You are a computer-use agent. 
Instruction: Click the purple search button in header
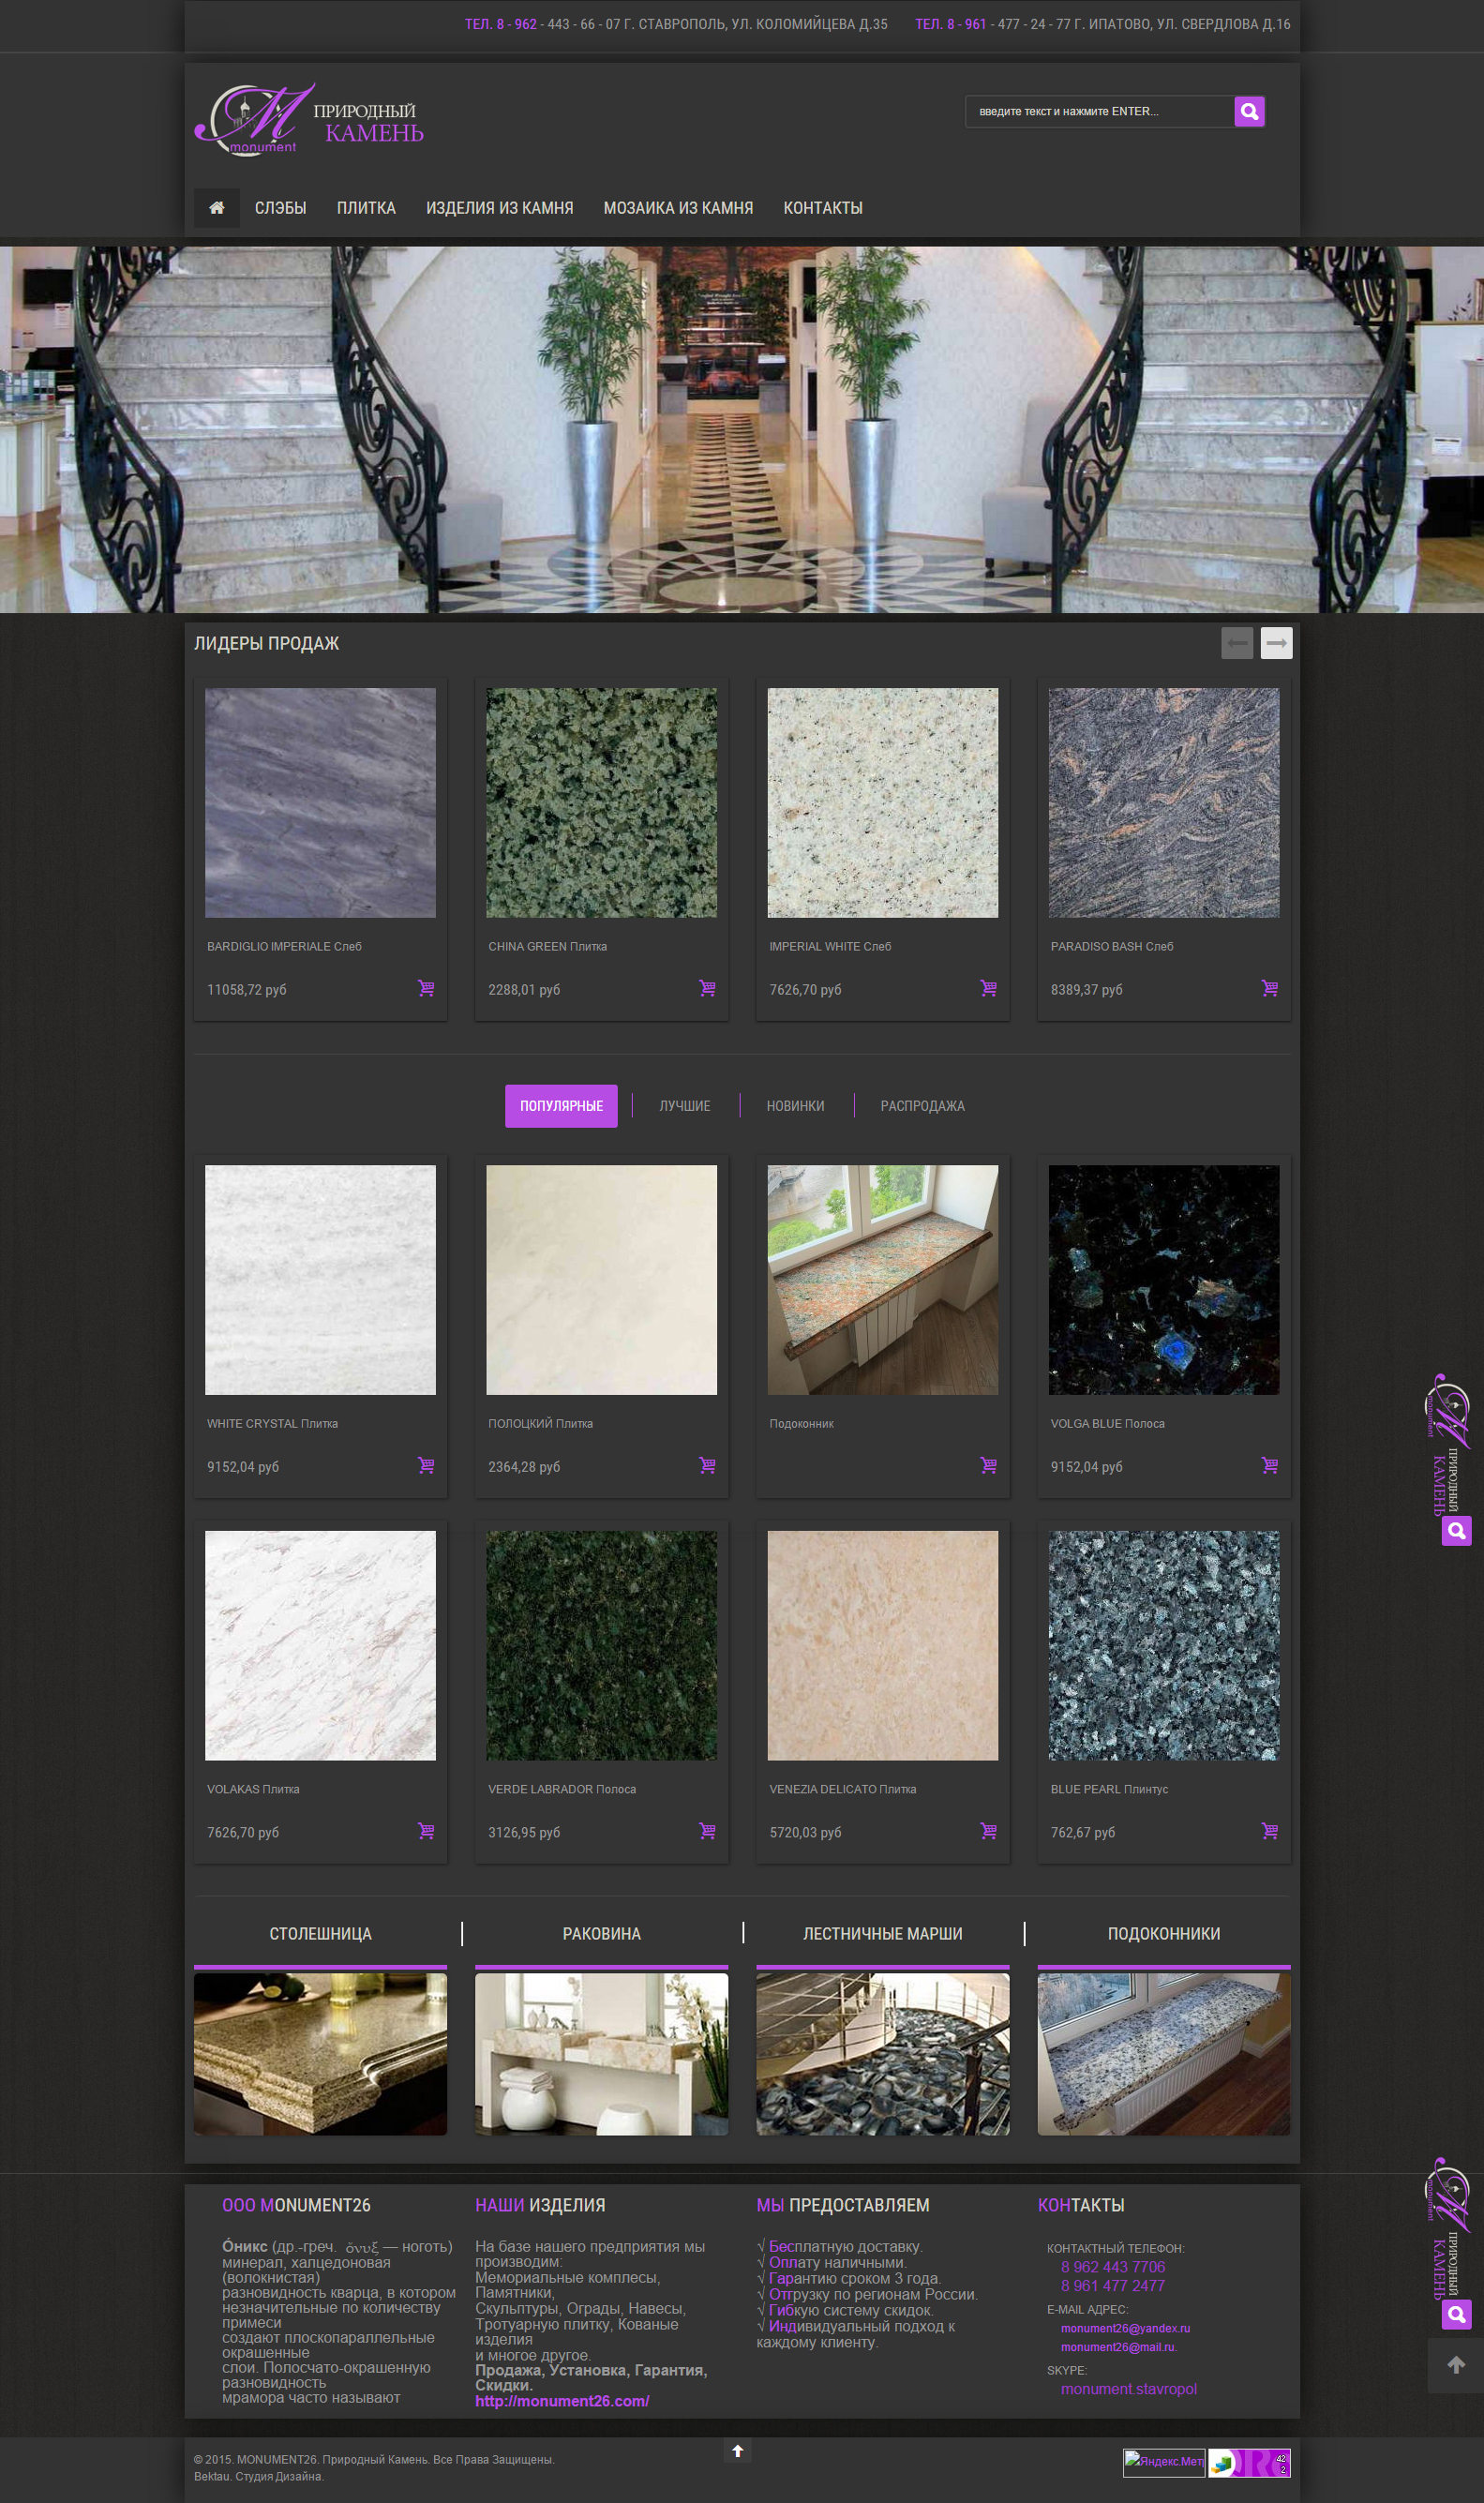(1249, 111)
